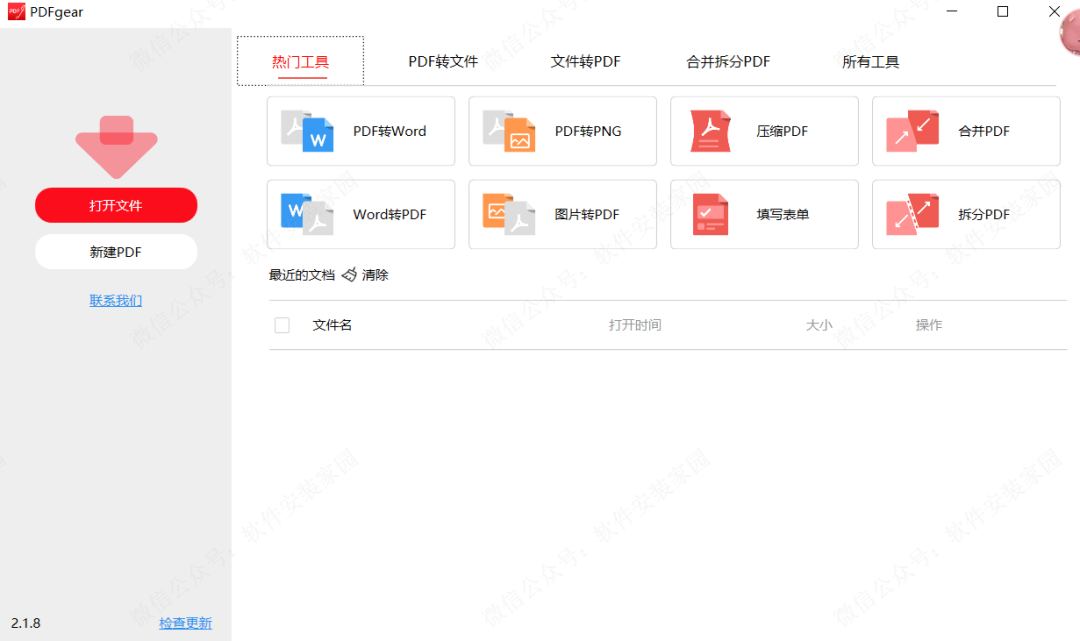Open the PDF转Word conversion tool
The height and width of the screenshot is (641, 1080).
360,131
